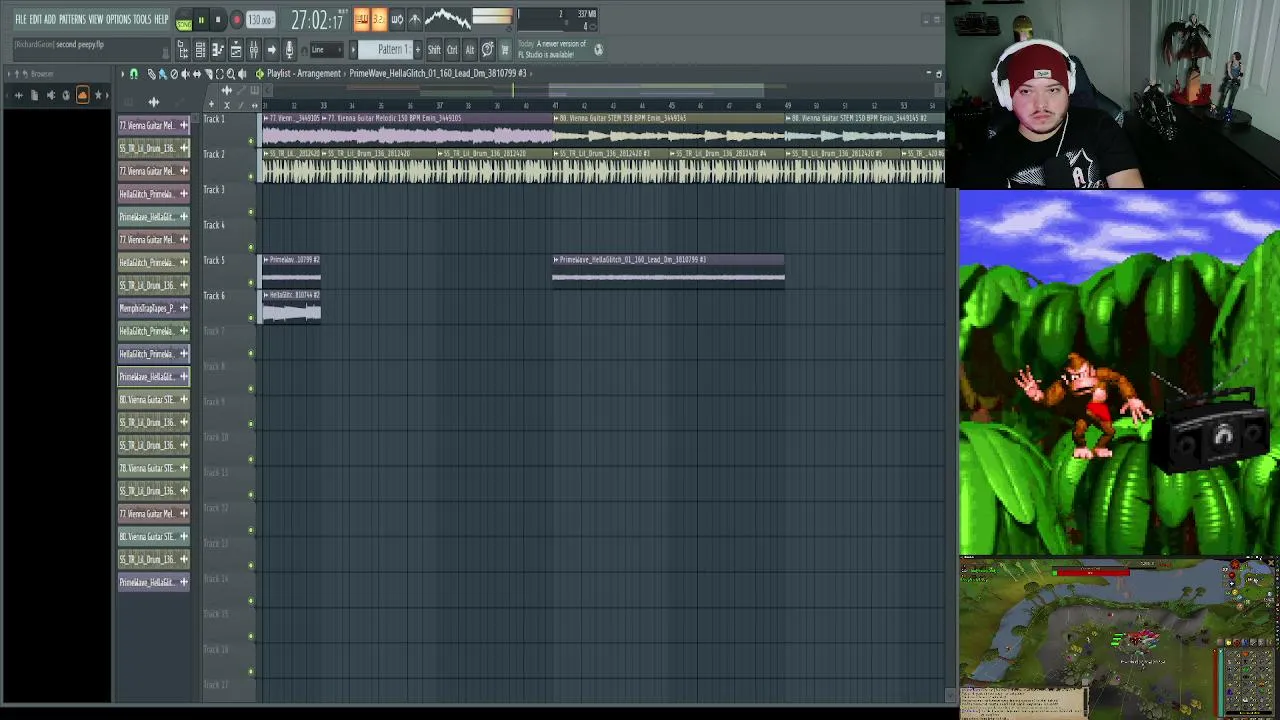Toggle the metronome icon

[362, 19]
